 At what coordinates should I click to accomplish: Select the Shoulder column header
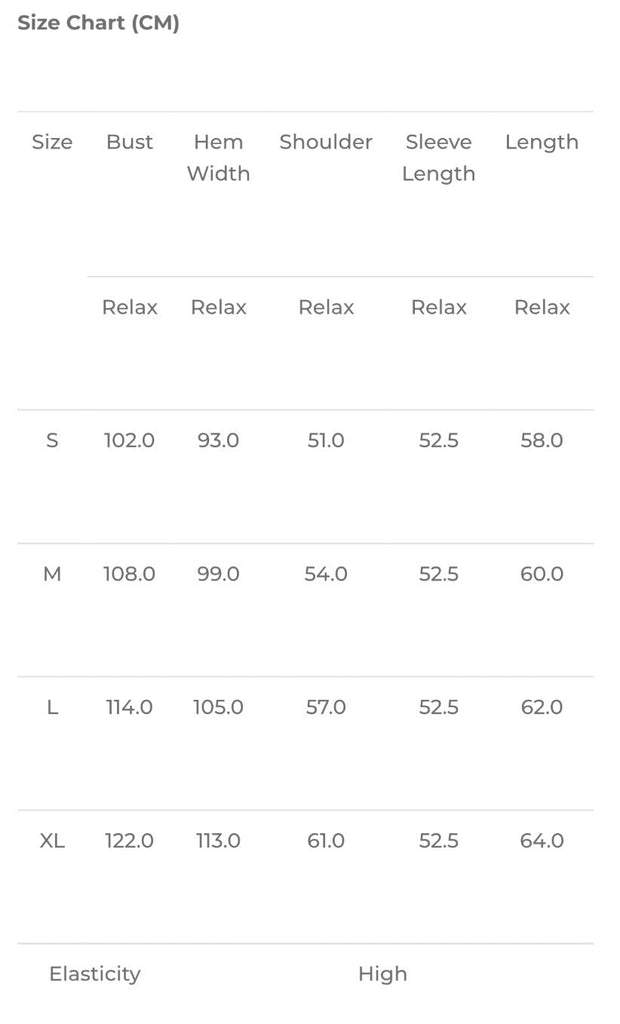click(326, 142)
